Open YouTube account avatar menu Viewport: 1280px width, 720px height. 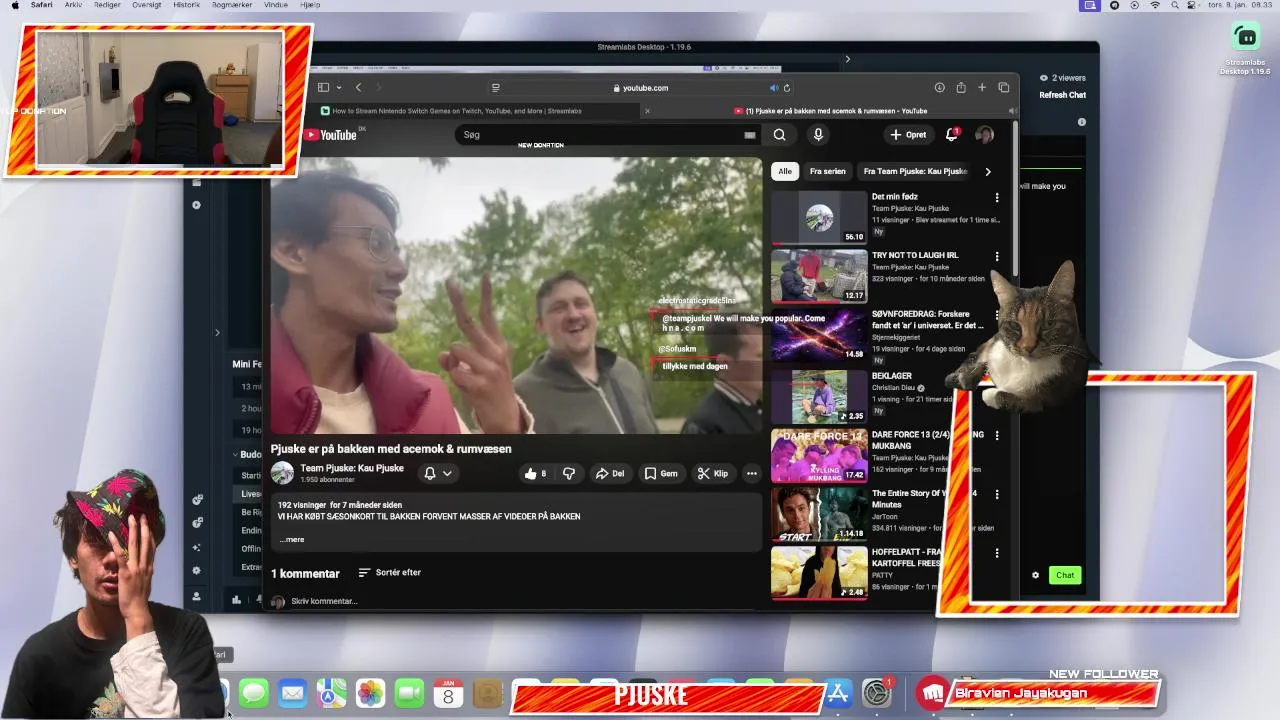tap(985, 135)
